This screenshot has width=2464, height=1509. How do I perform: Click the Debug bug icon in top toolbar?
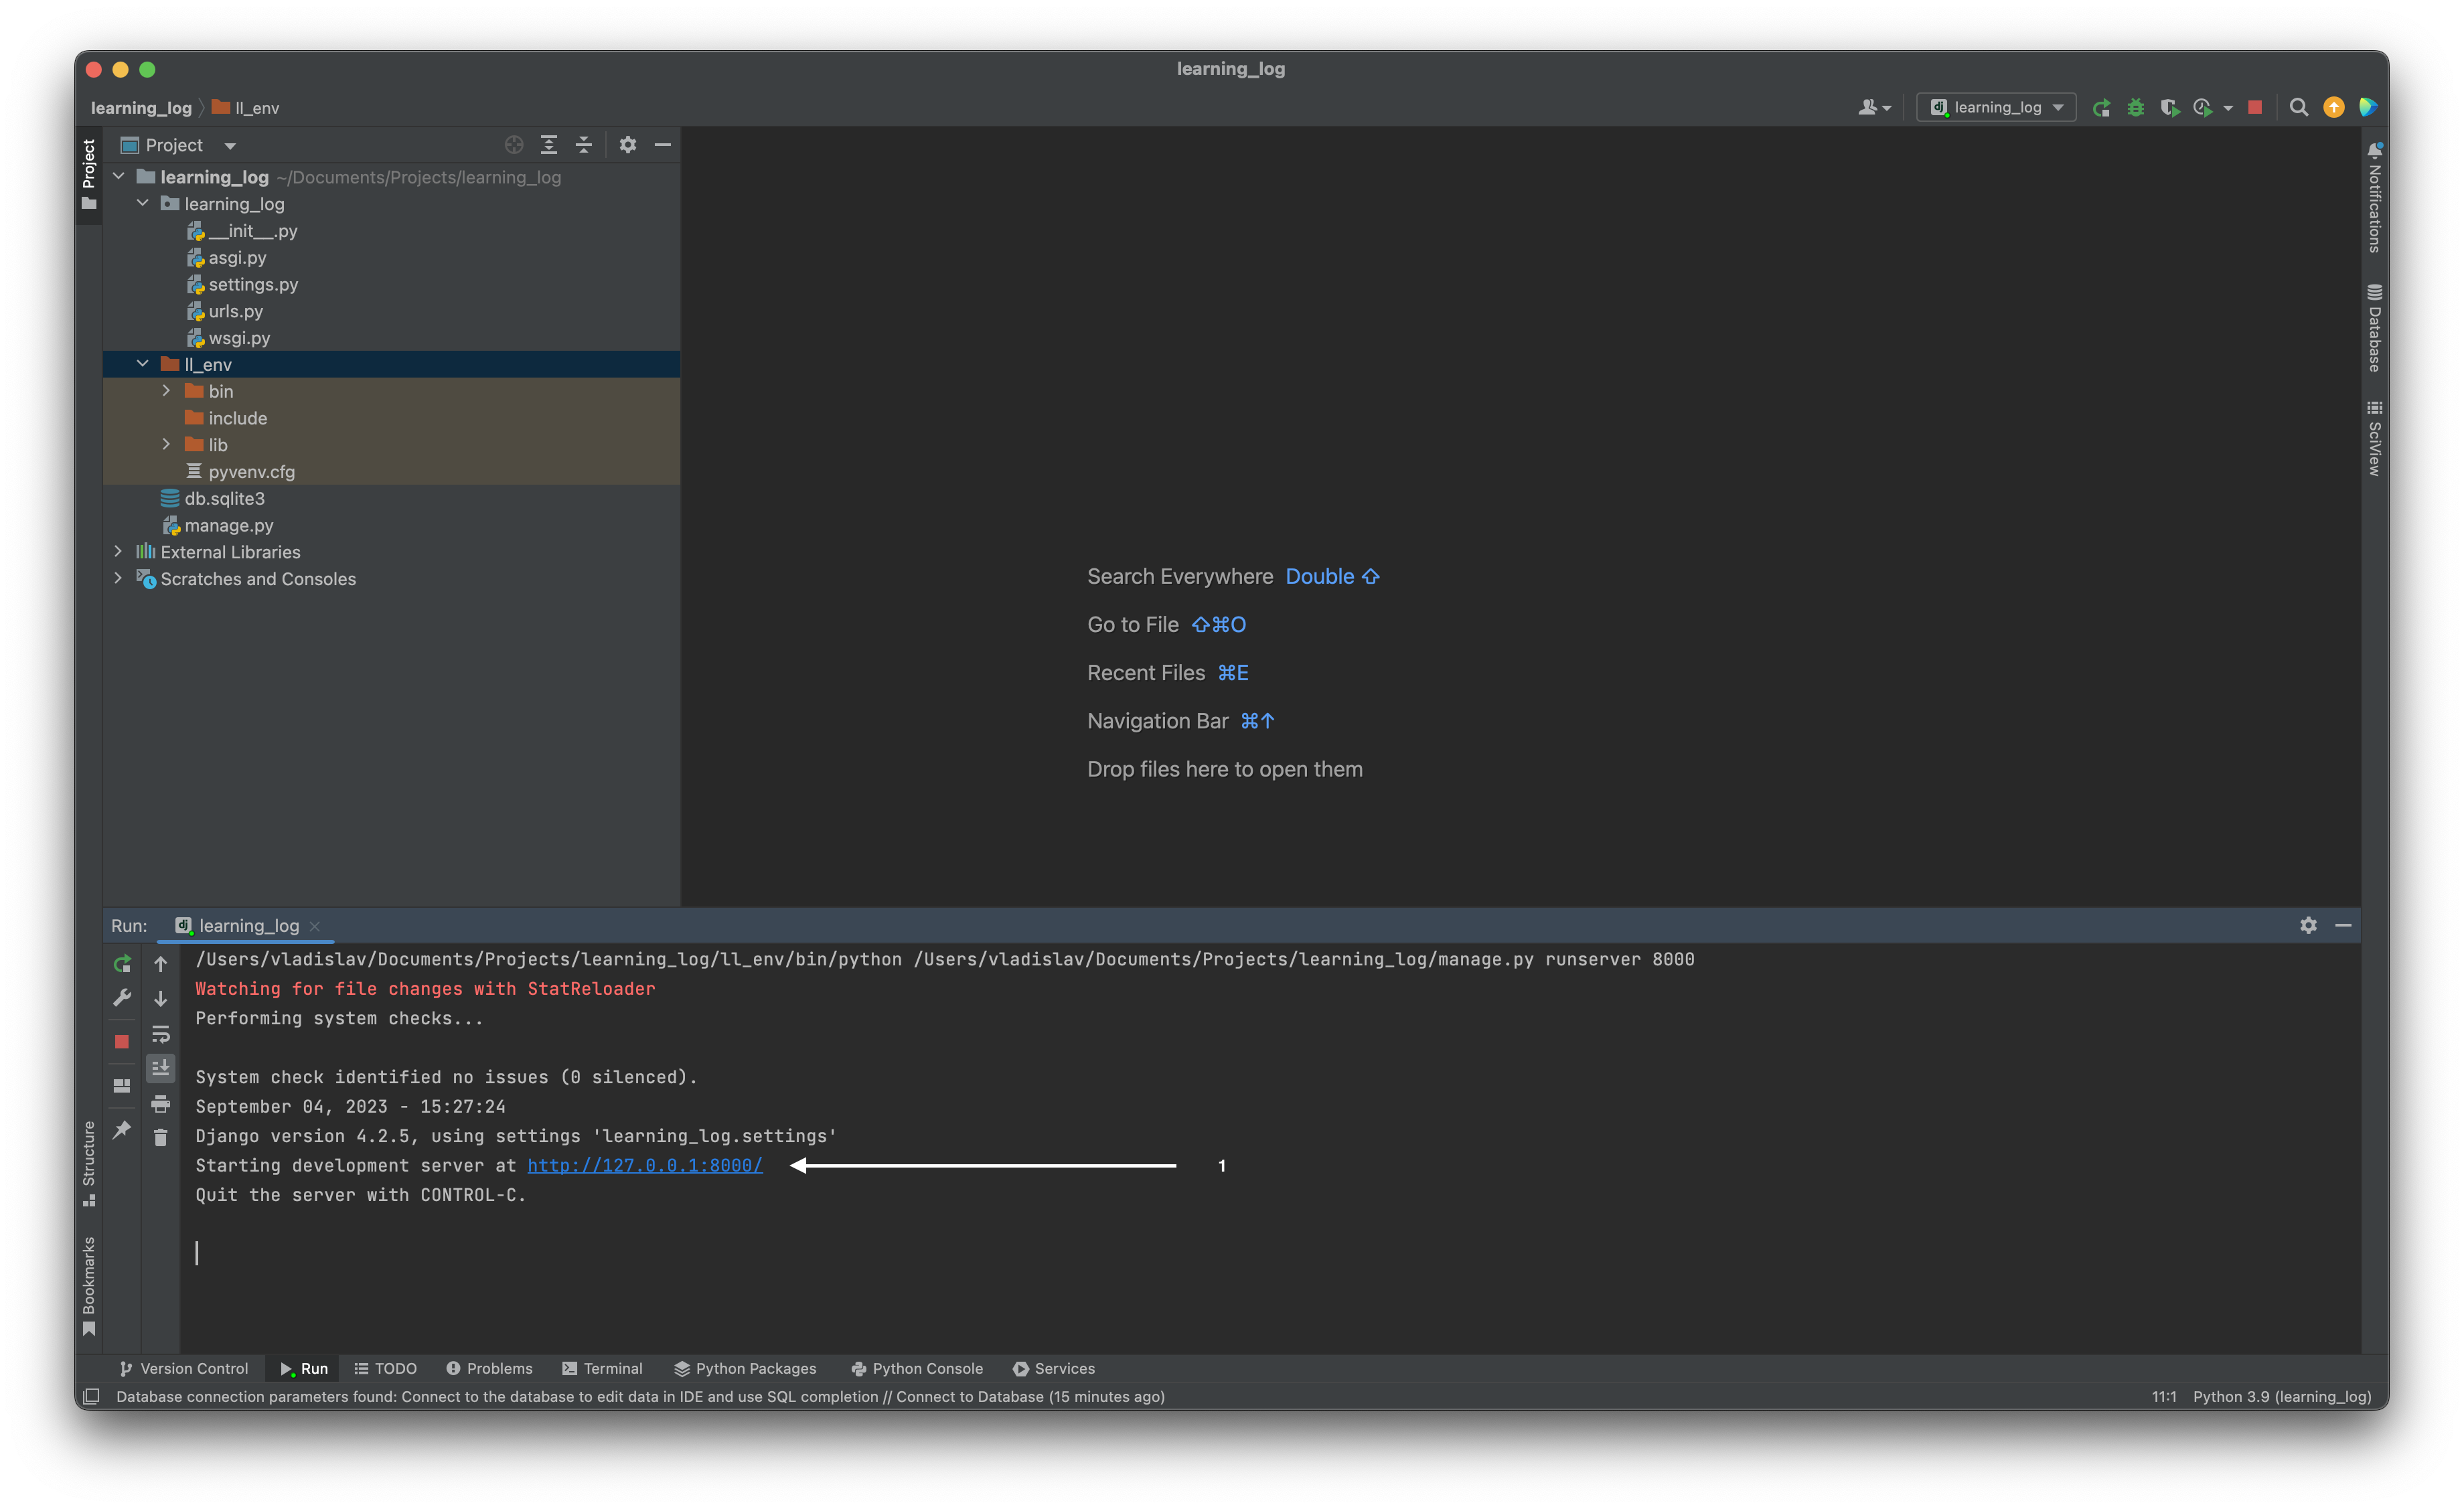coord(2135,107)
